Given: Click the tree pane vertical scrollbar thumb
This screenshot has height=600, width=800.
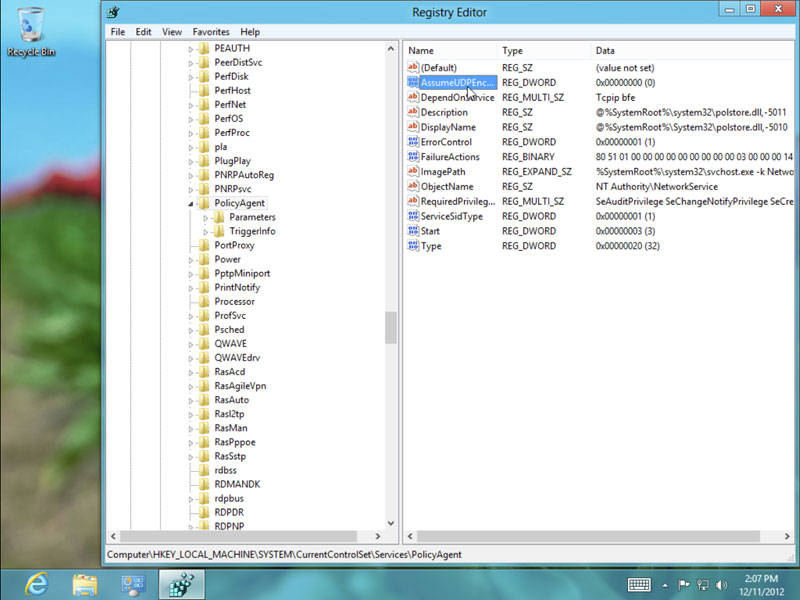Looking at the screenshot, I should pos(391,327).
